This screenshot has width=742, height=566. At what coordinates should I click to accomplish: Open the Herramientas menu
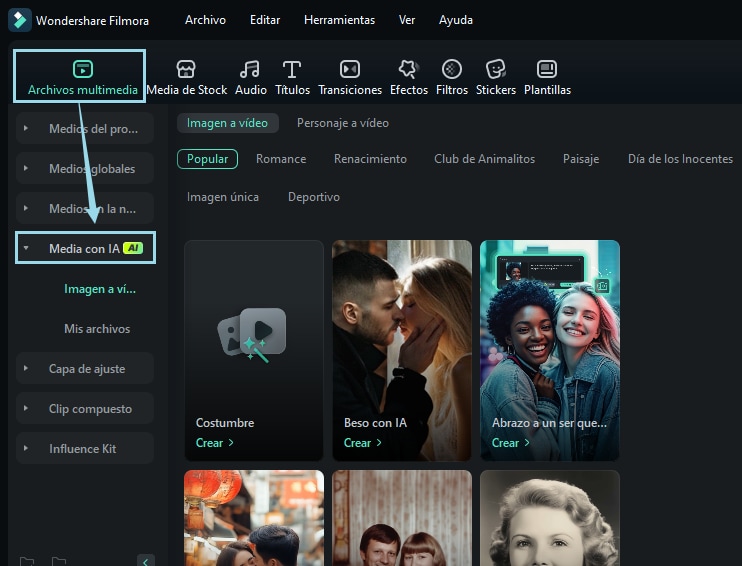click(339, 20)
